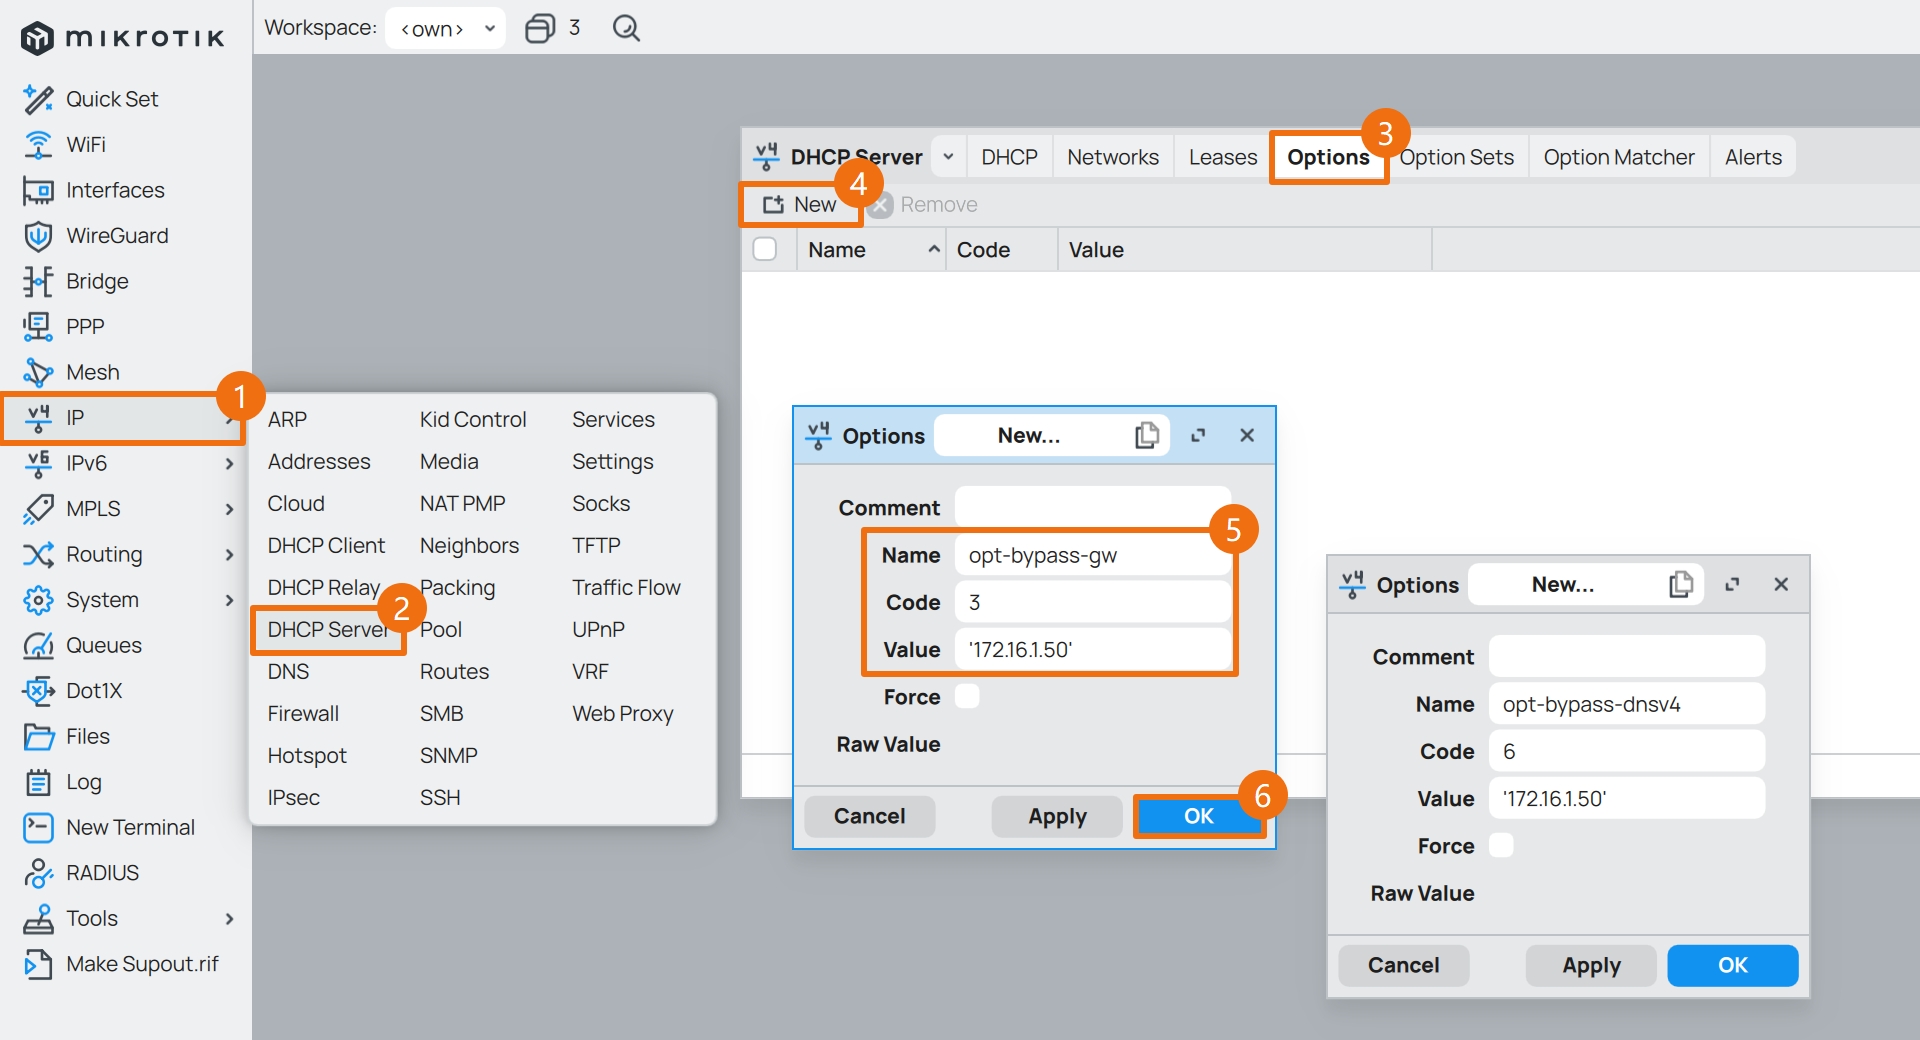Select DHCP Client in the IP submenu

pyautogui.click(x=326, y=546)
